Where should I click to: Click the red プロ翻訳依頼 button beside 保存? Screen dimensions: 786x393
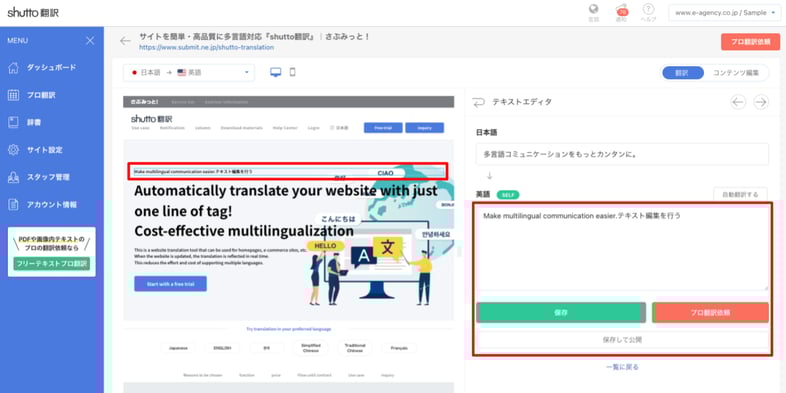coord(710,312)
